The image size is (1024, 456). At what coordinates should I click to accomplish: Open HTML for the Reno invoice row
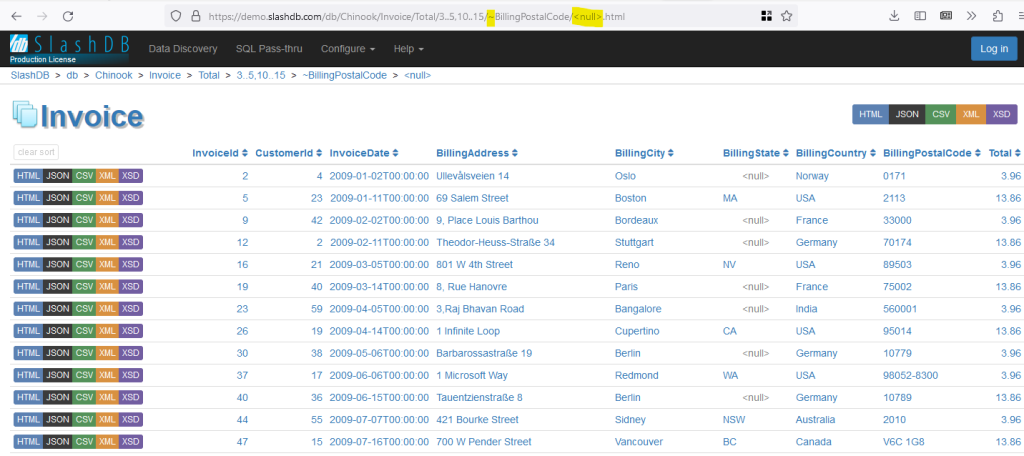point(28,265)
